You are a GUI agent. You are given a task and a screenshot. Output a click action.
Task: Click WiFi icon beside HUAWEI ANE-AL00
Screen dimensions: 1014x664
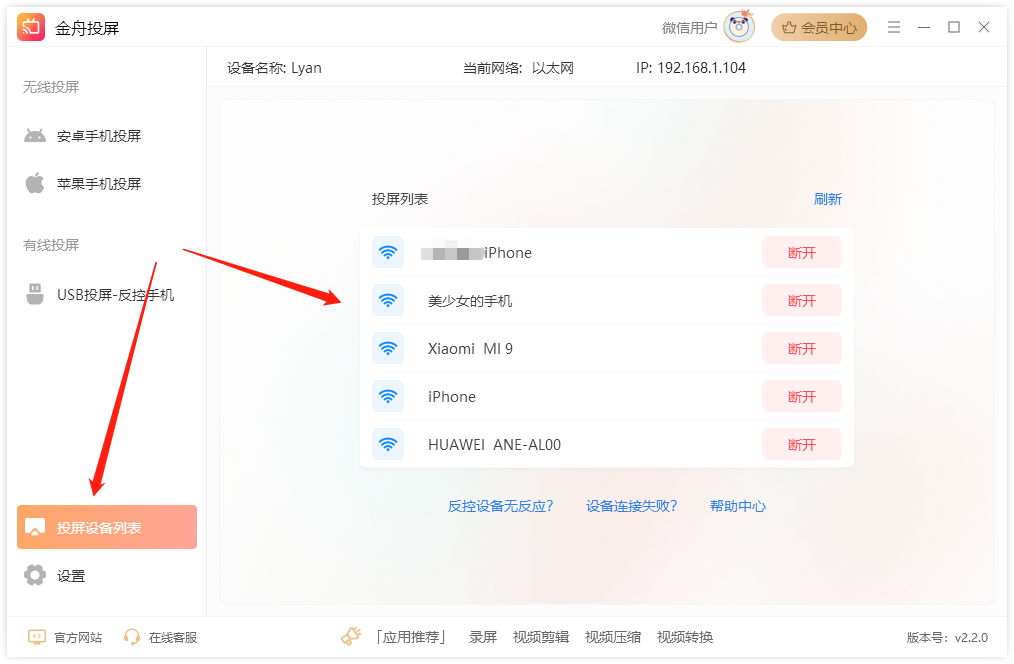pyautogui.click(x=388, y=444)
